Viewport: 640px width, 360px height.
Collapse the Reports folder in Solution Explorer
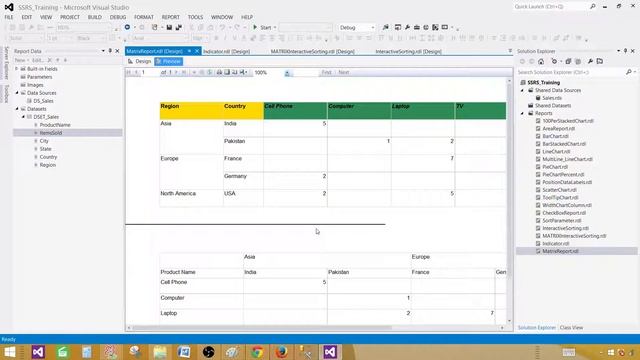522,113
